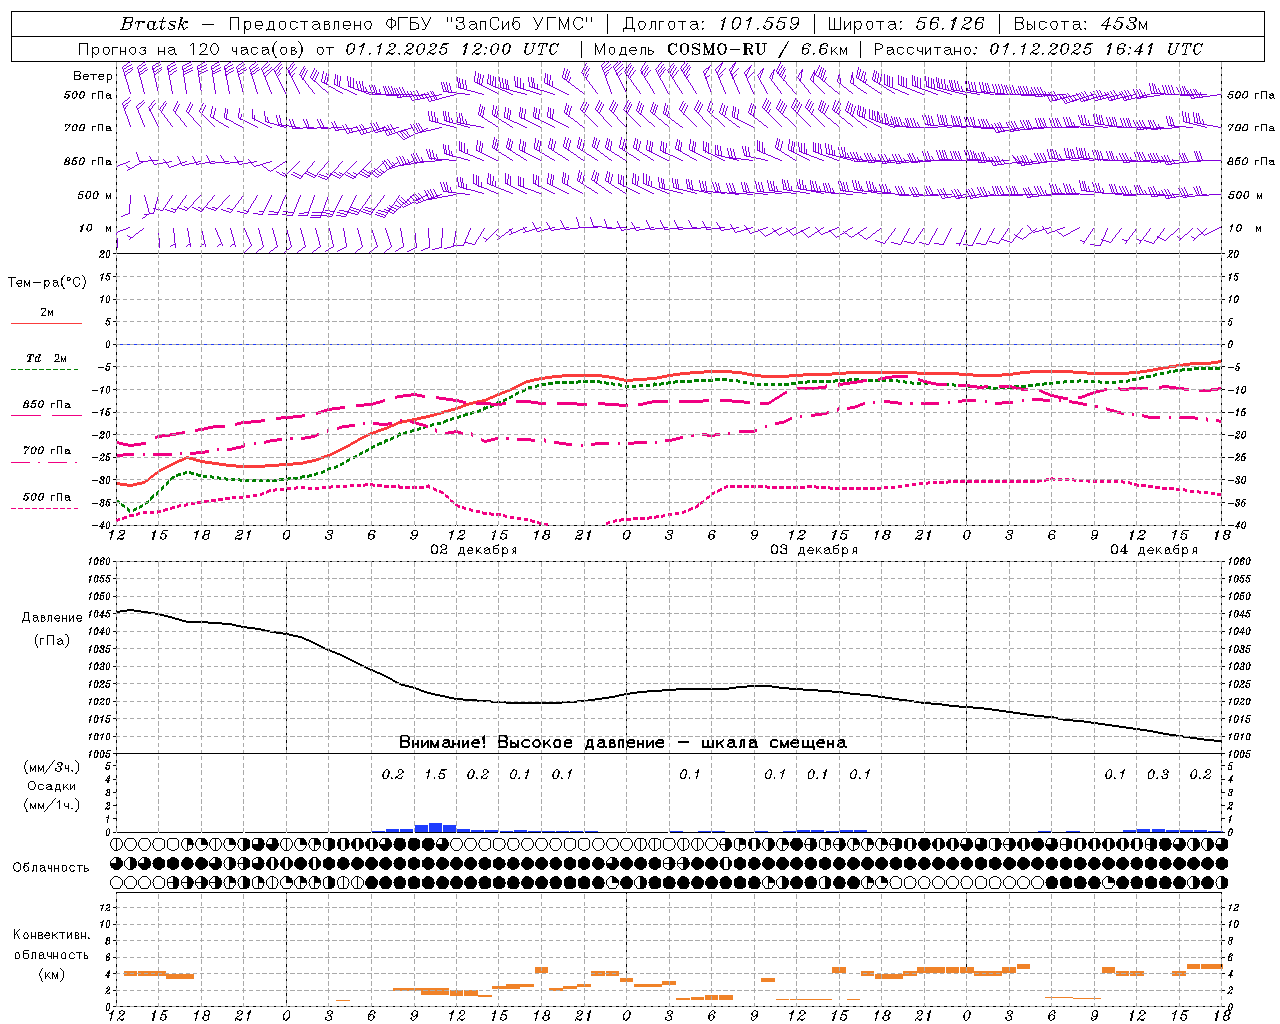Click the 'Долгота: 101.559' longitude value

711,24
